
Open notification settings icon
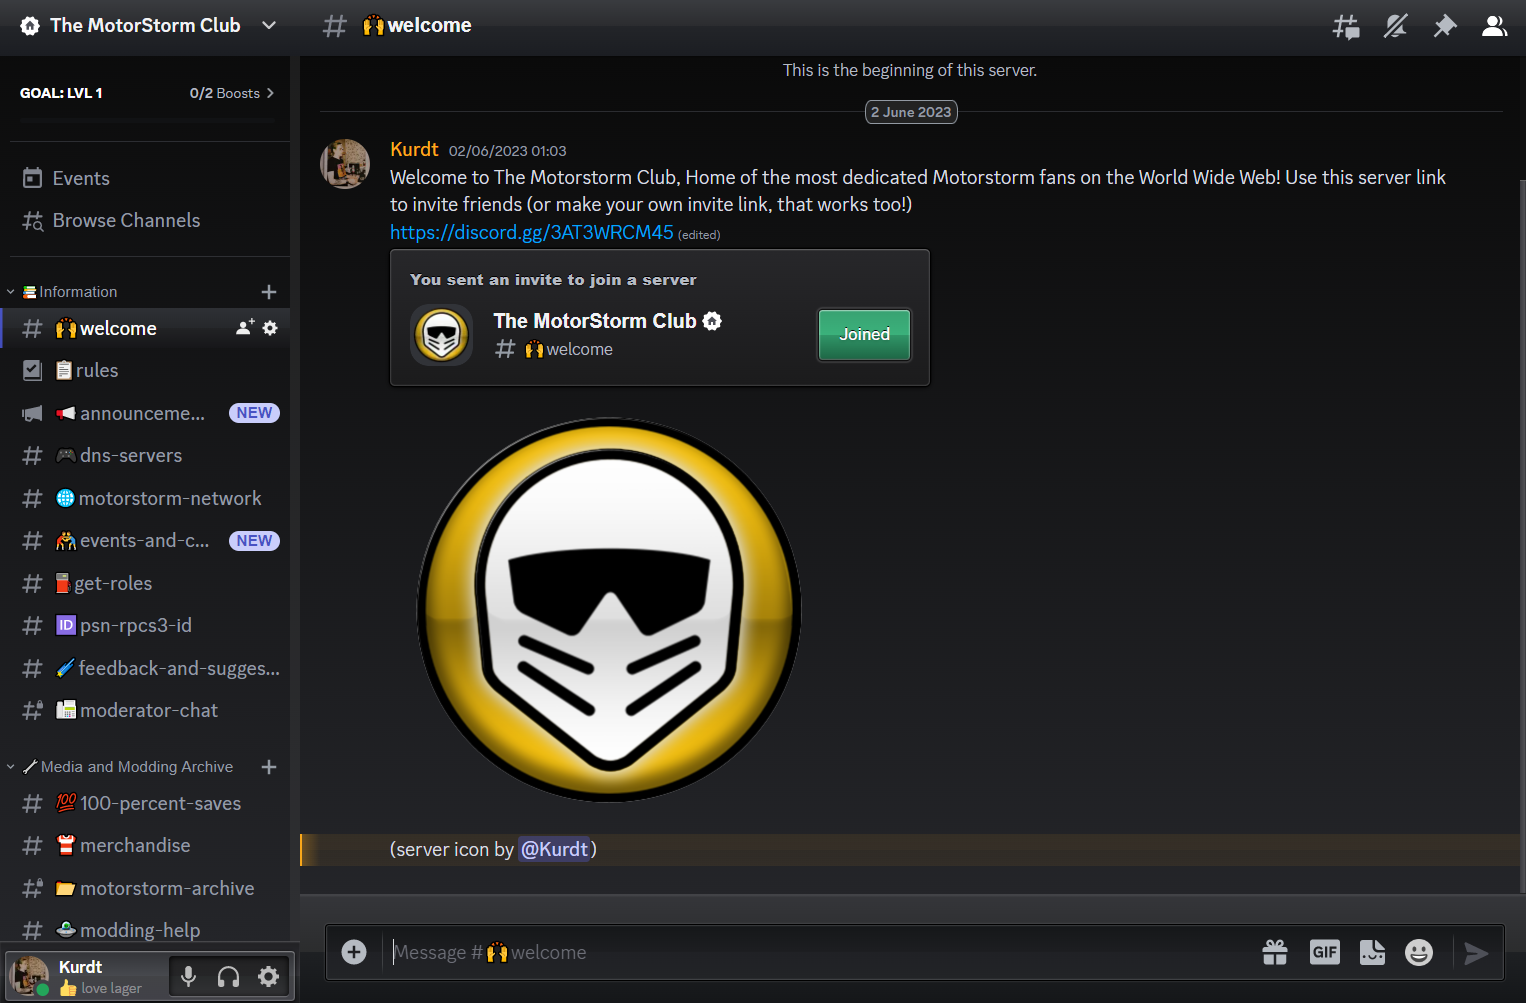[1395, 25]
